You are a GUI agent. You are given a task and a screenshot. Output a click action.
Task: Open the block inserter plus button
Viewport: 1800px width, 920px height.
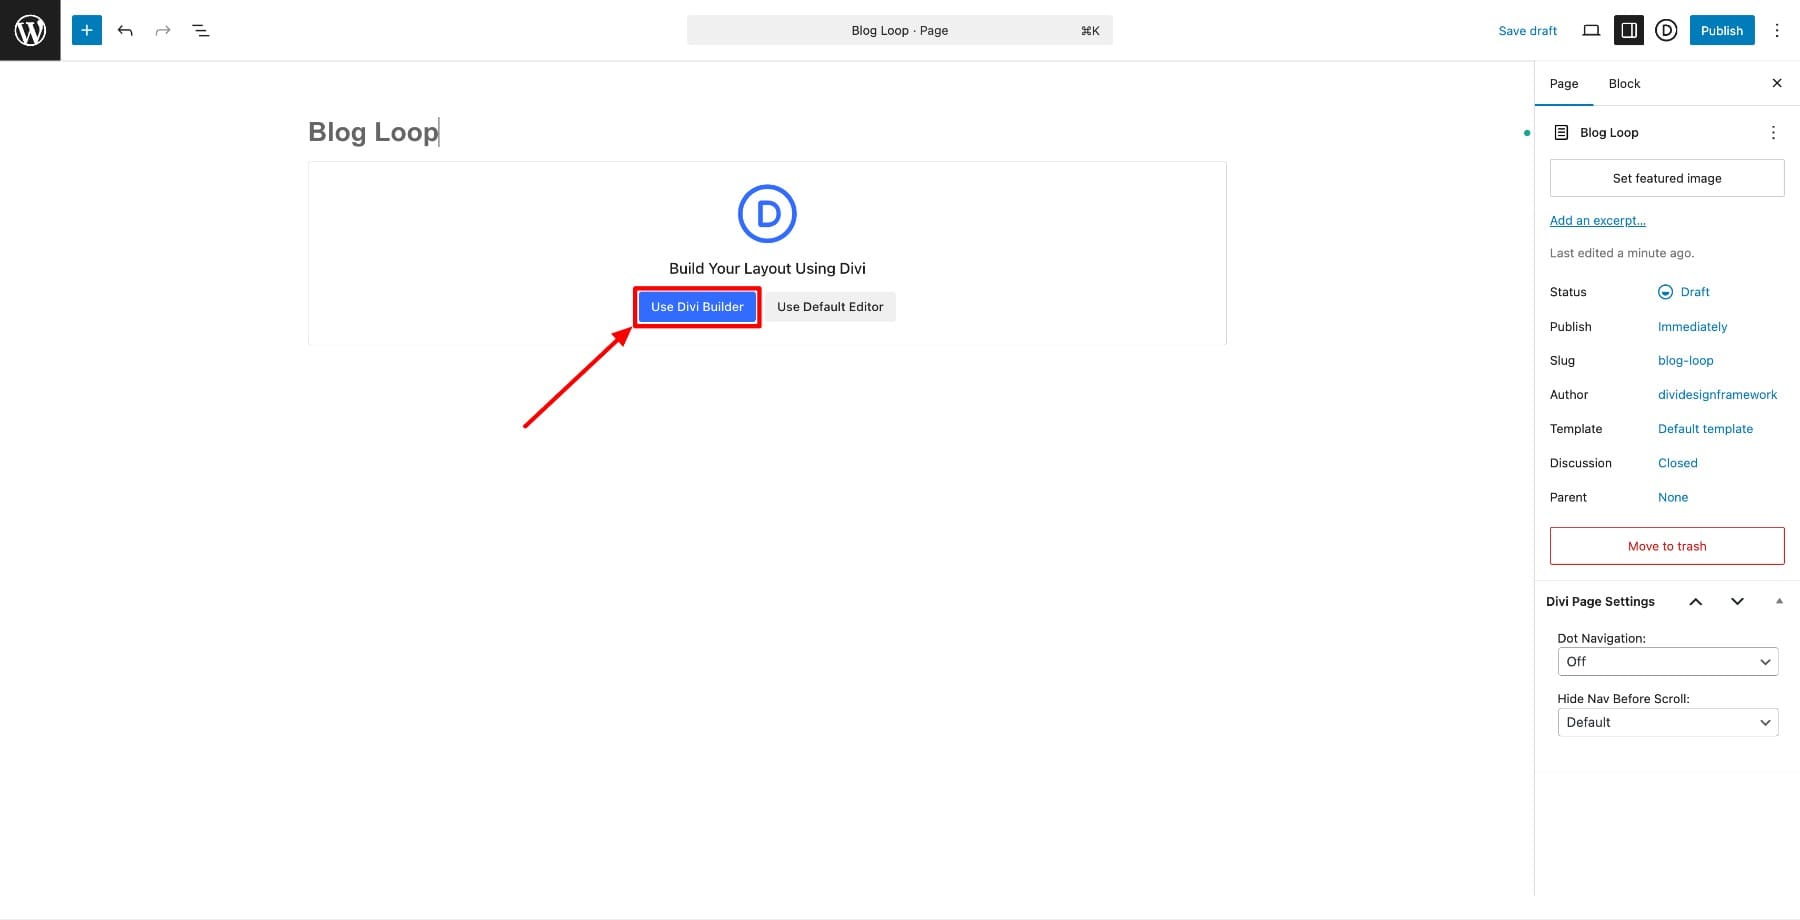pos(87,30)
